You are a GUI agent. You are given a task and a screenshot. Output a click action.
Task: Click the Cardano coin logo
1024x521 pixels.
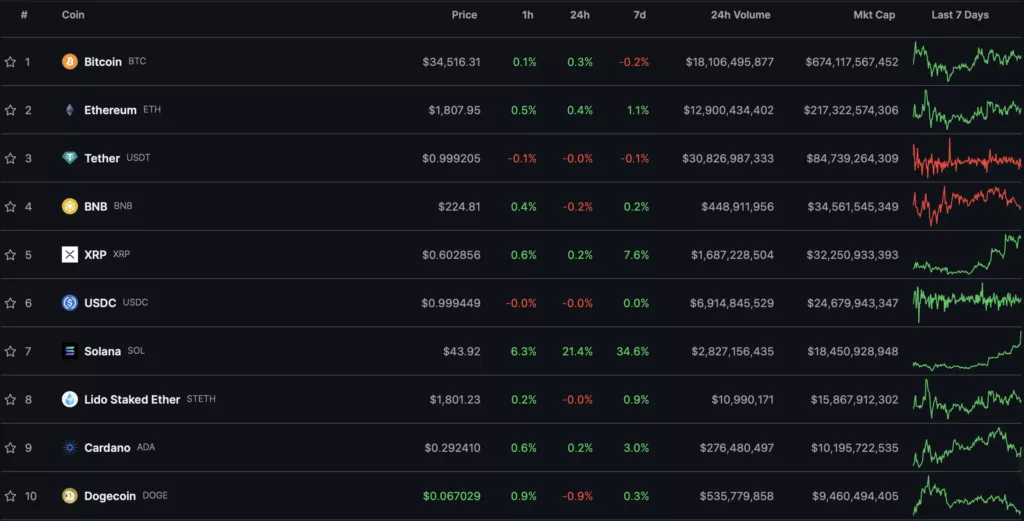coord(70,448)
